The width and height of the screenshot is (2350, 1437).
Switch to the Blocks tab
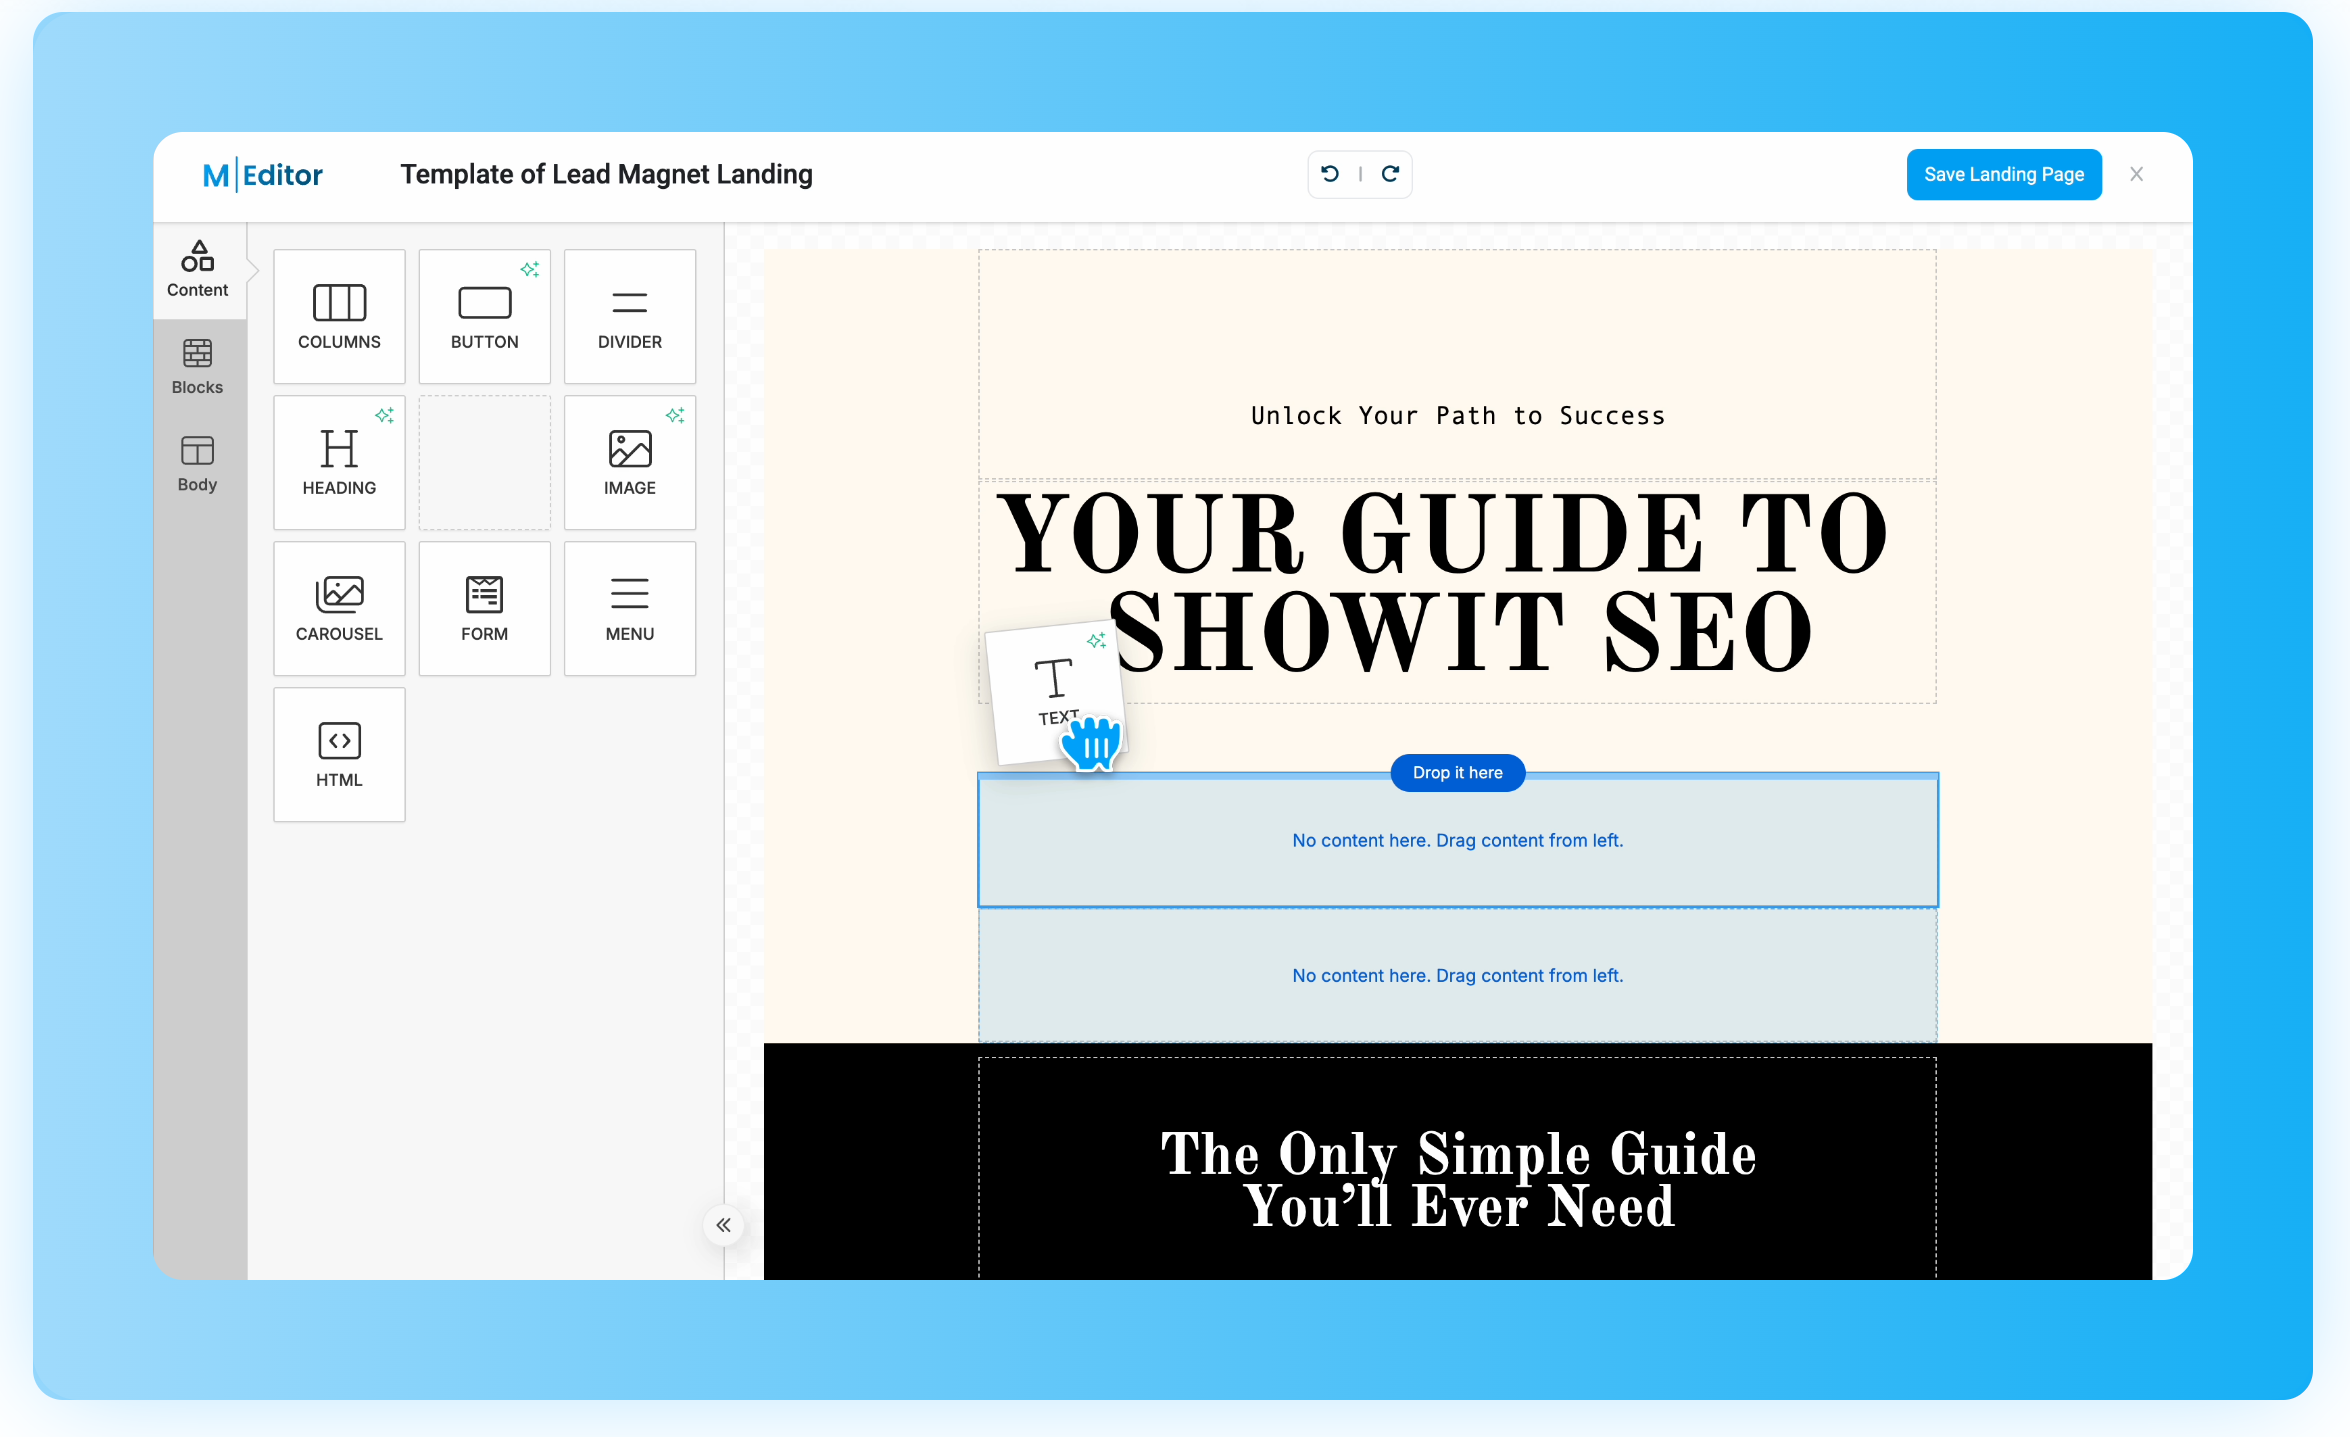click(x=197, y=367)
